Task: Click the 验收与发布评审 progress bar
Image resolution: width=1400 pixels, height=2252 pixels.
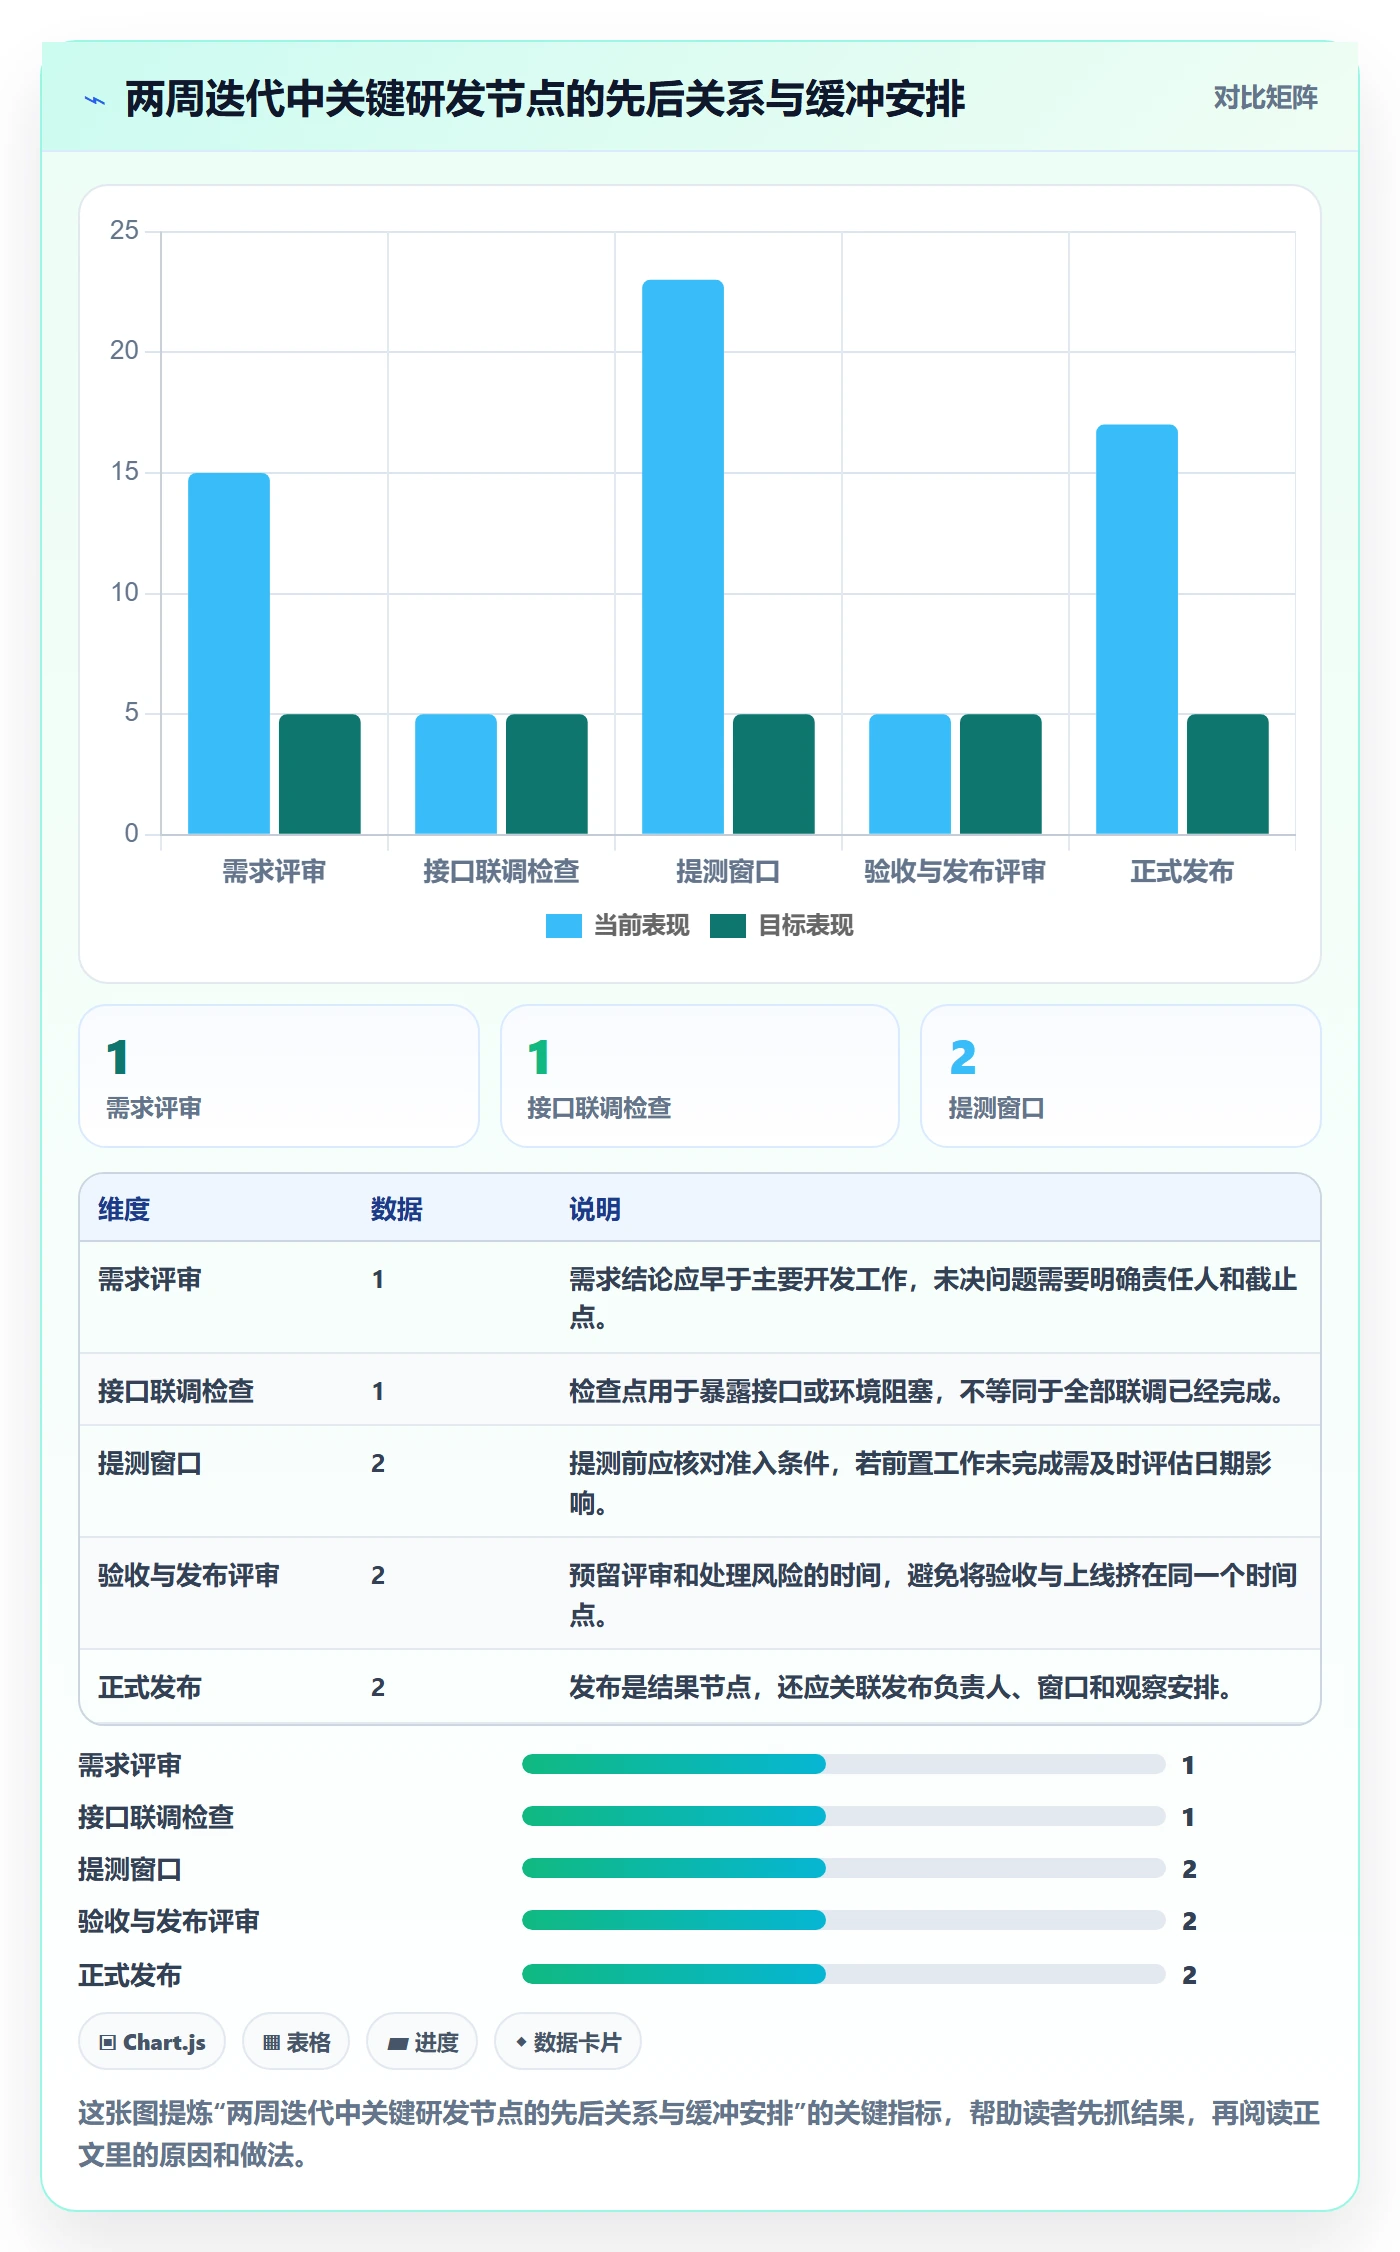Action: pyautogui.click(x=843, y=1920)
